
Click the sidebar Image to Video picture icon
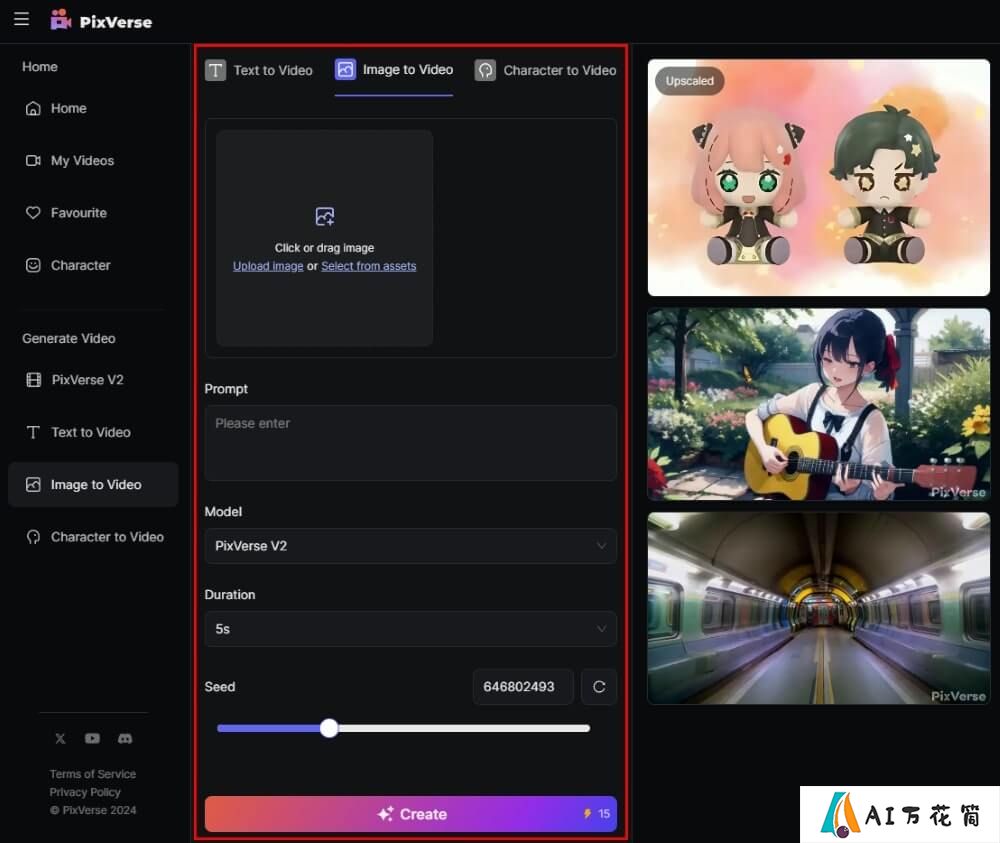coord(33,485)
